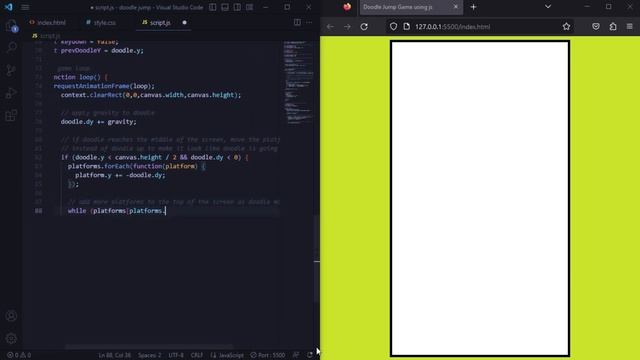Click doodle.dy += gravity code line

pyautogui.click(x=98, y=122)
